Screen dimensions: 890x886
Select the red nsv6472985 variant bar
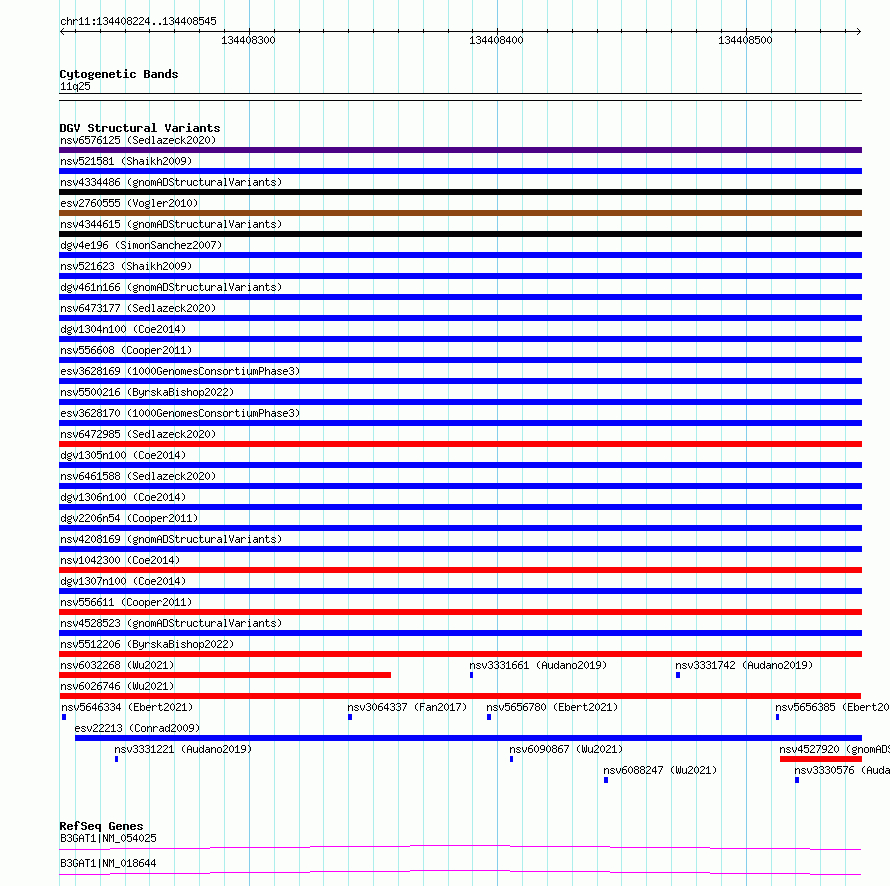[x=460, y=444]
